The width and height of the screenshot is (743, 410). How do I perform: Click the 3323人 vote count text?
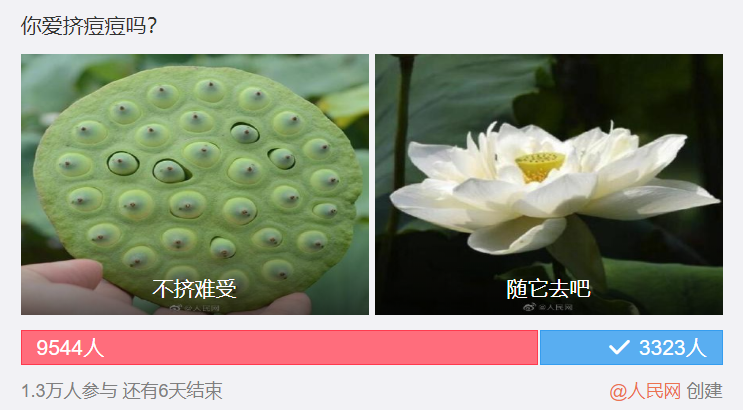[x=672, y=348]
